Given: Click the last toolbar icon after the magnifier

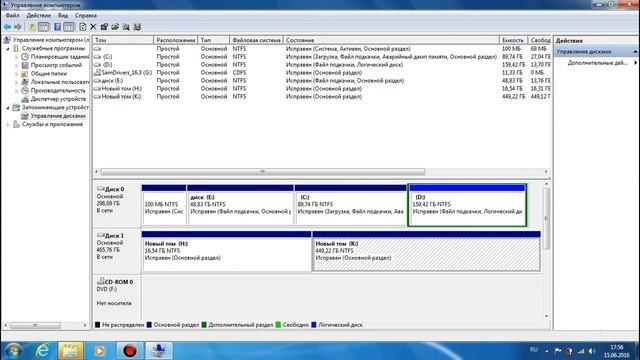Looking at the screenshot, I should tap(137, 27).
